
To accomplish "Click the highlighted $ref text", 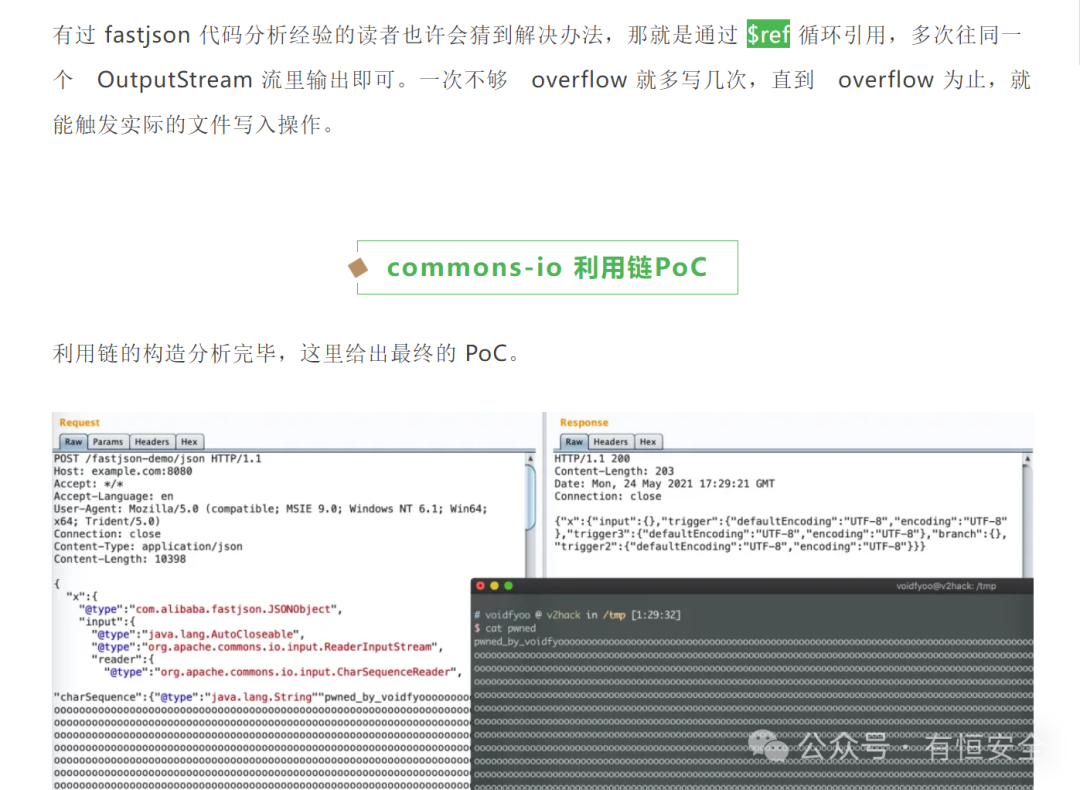I will [768, 34].
